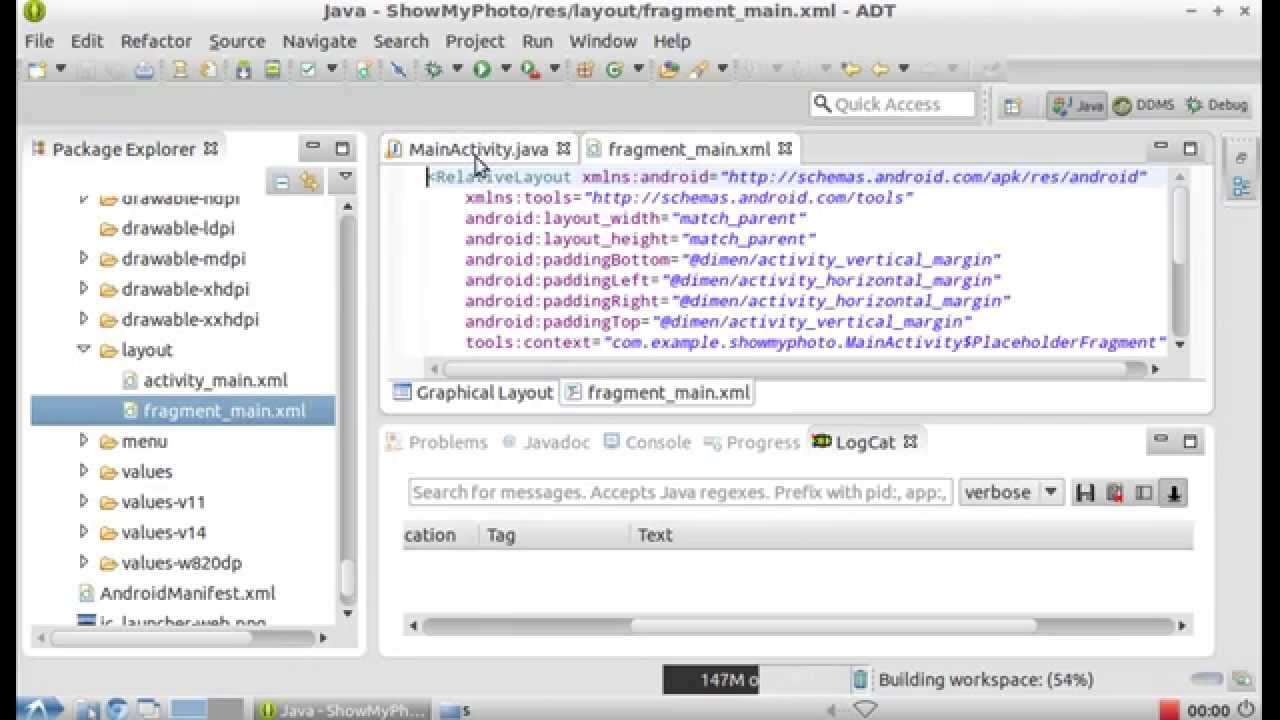Click the New Java Package icon

(x=585, y=69)
